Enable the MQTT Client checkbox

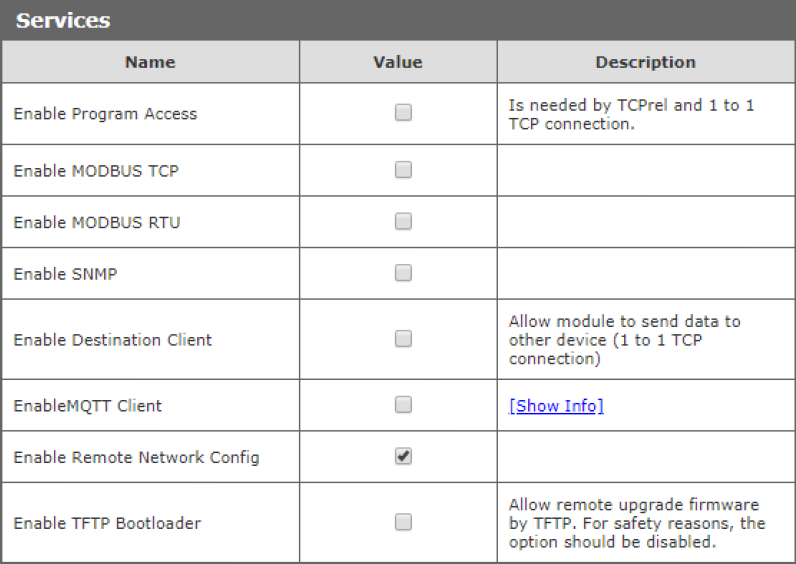403,405
